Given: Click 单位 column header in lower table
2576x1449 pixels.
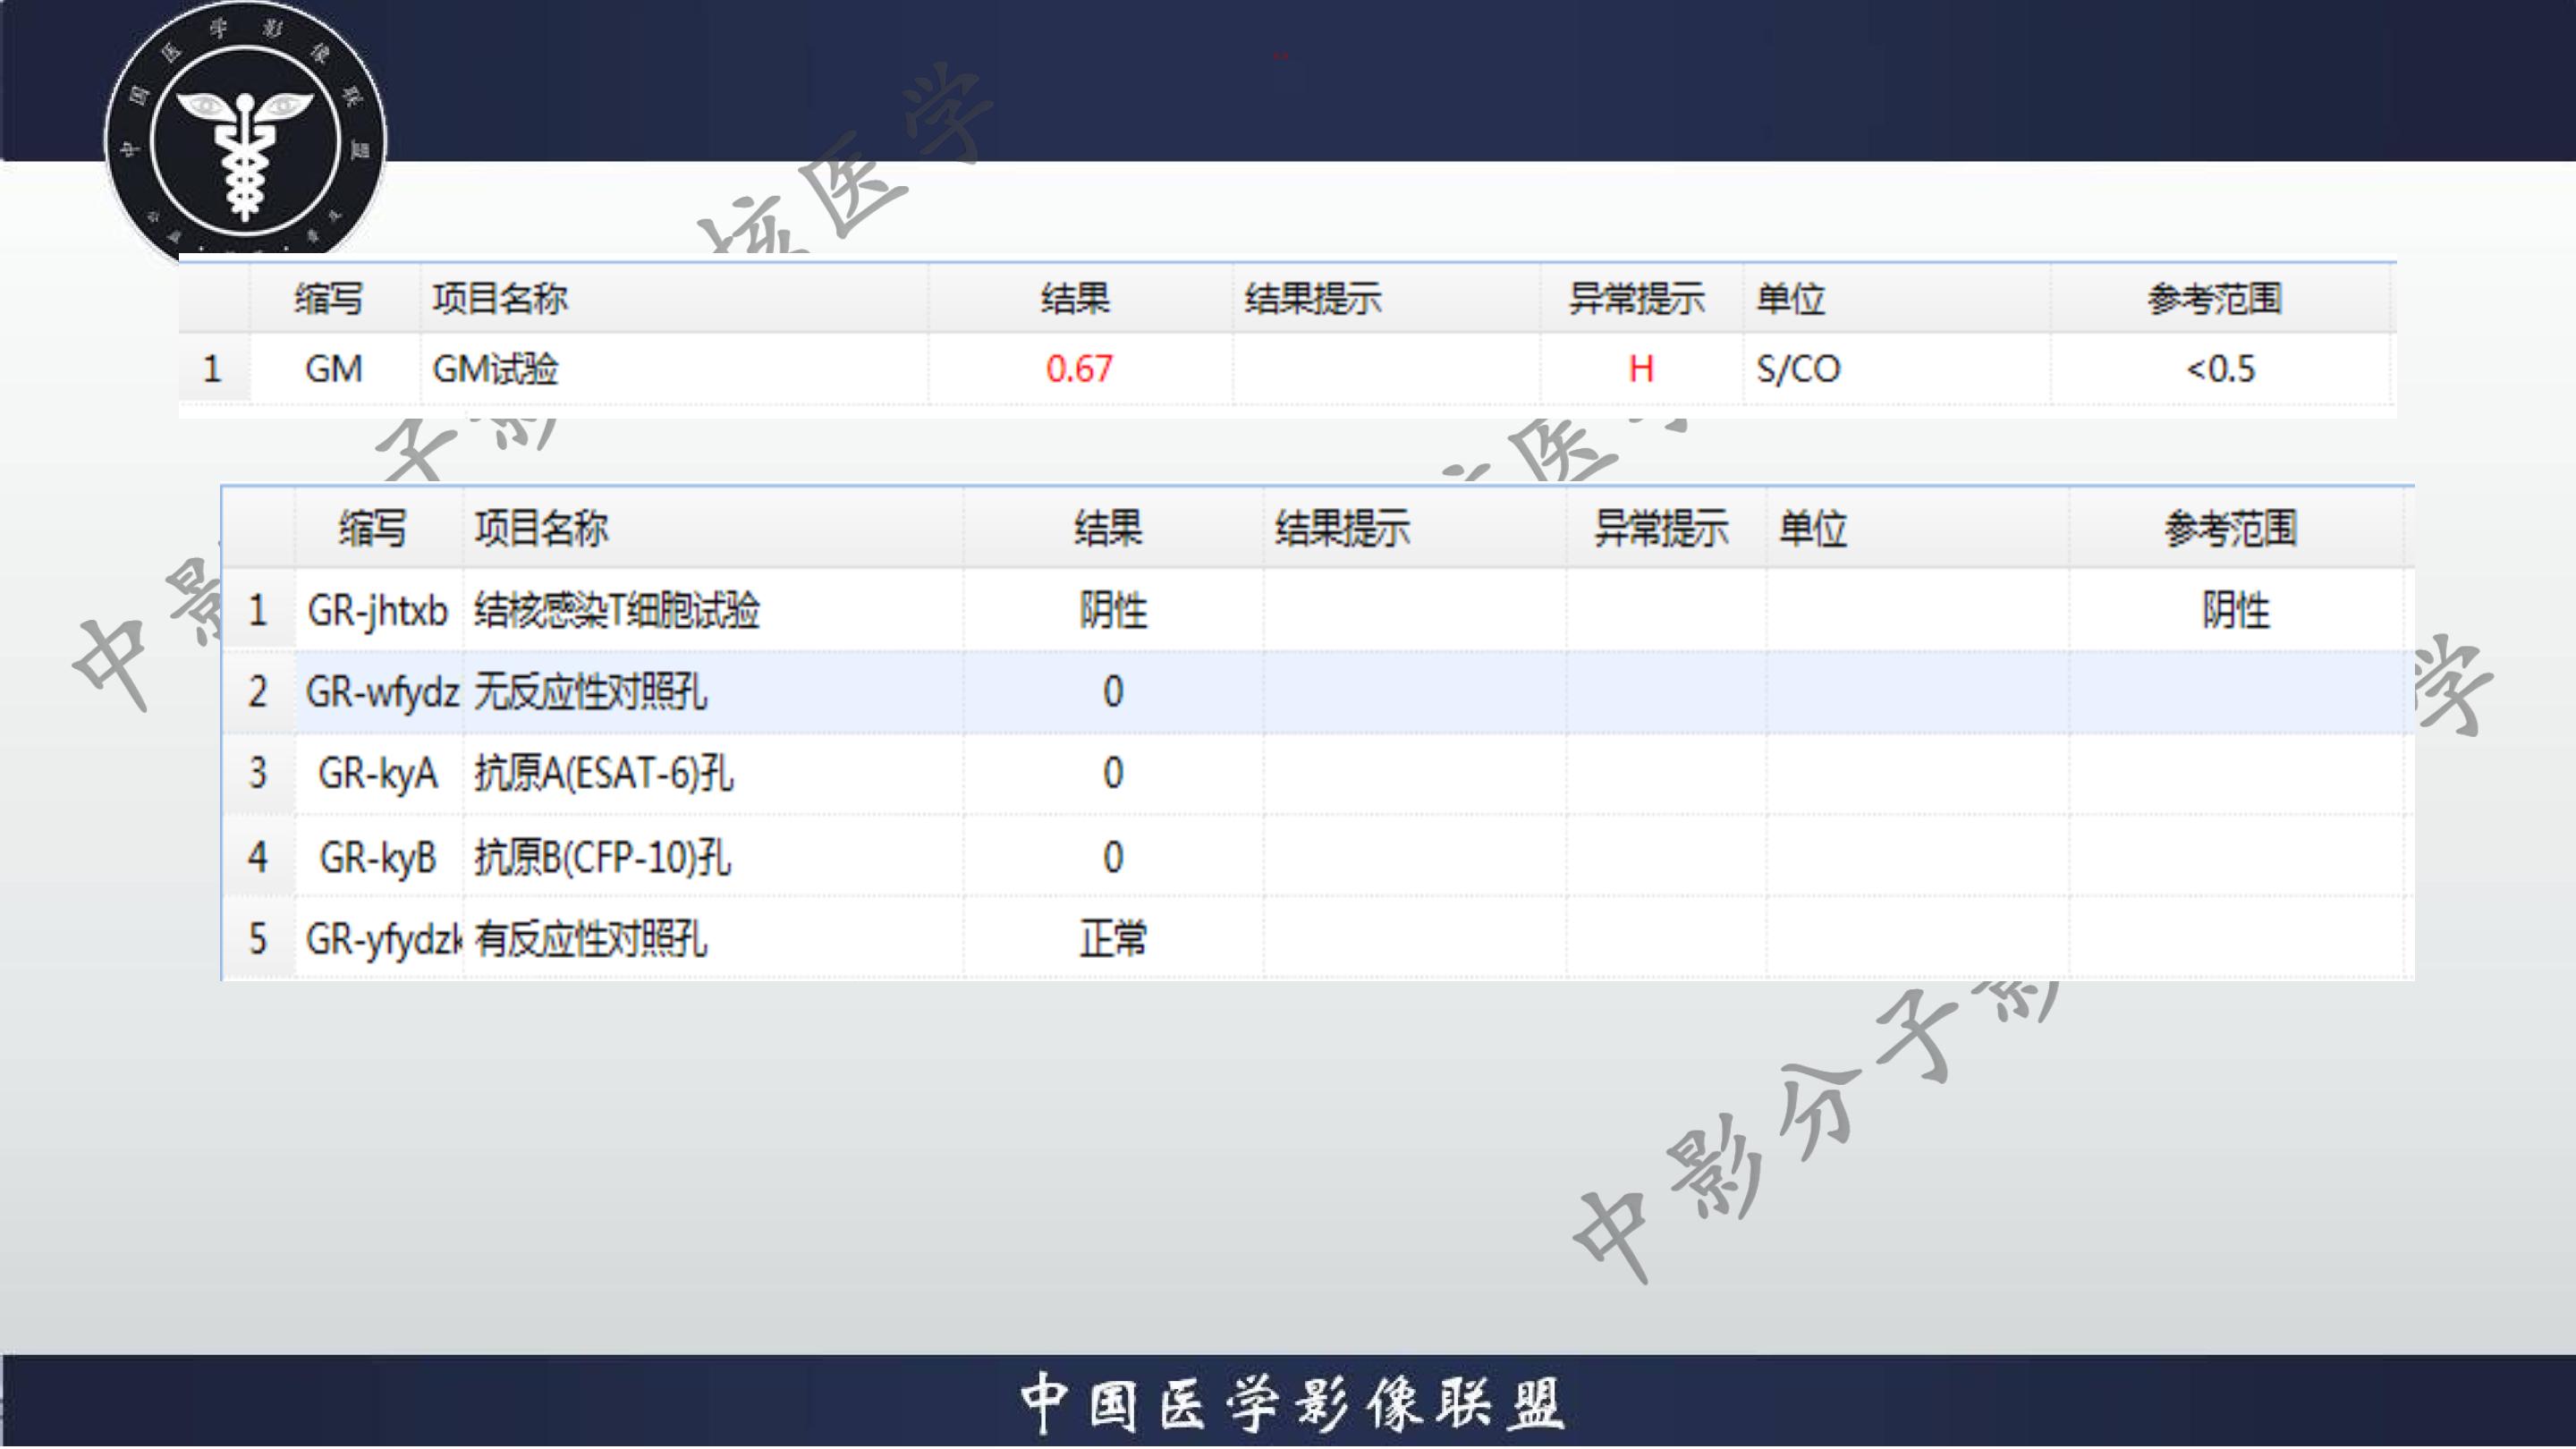Looking at the screenshot, I should coord(1813,528).
